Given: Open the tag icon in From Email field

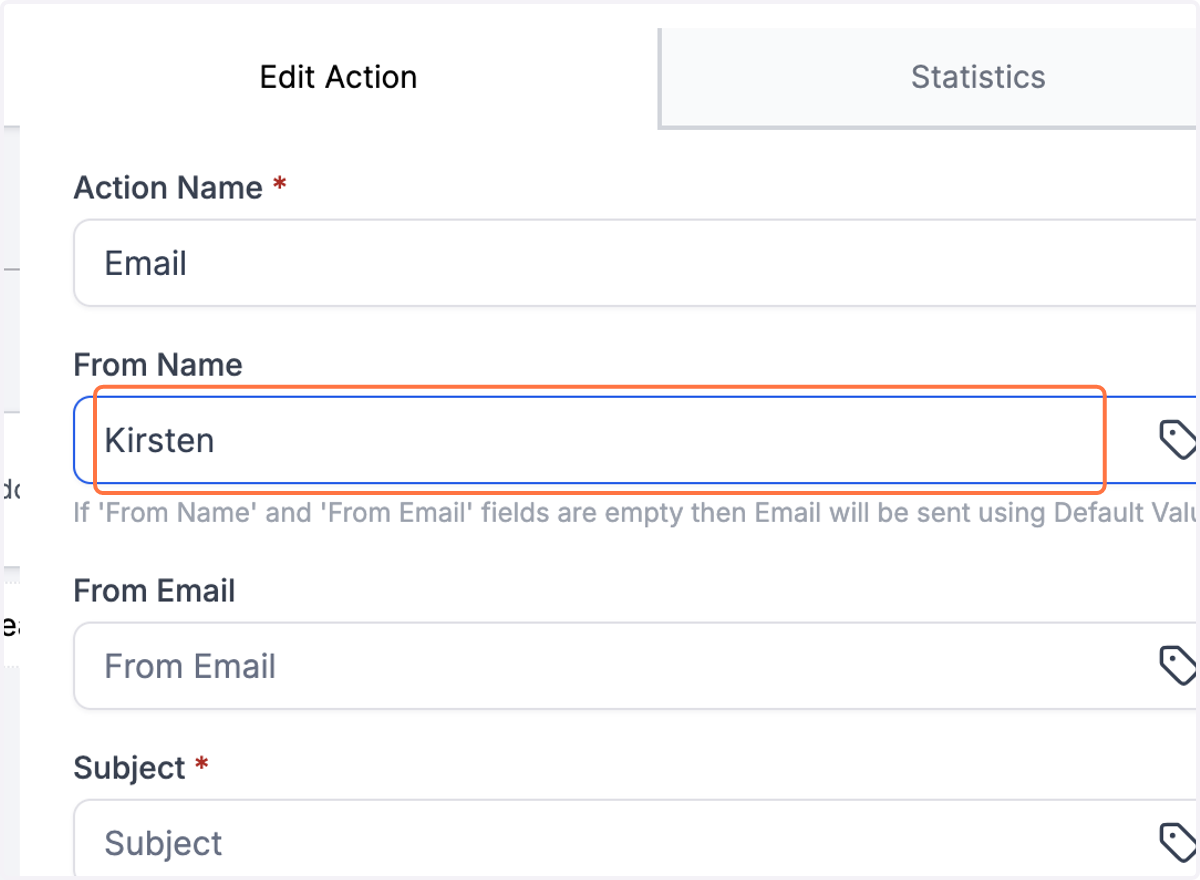Looking at the screenshot, I should [x=1177, y=665].
